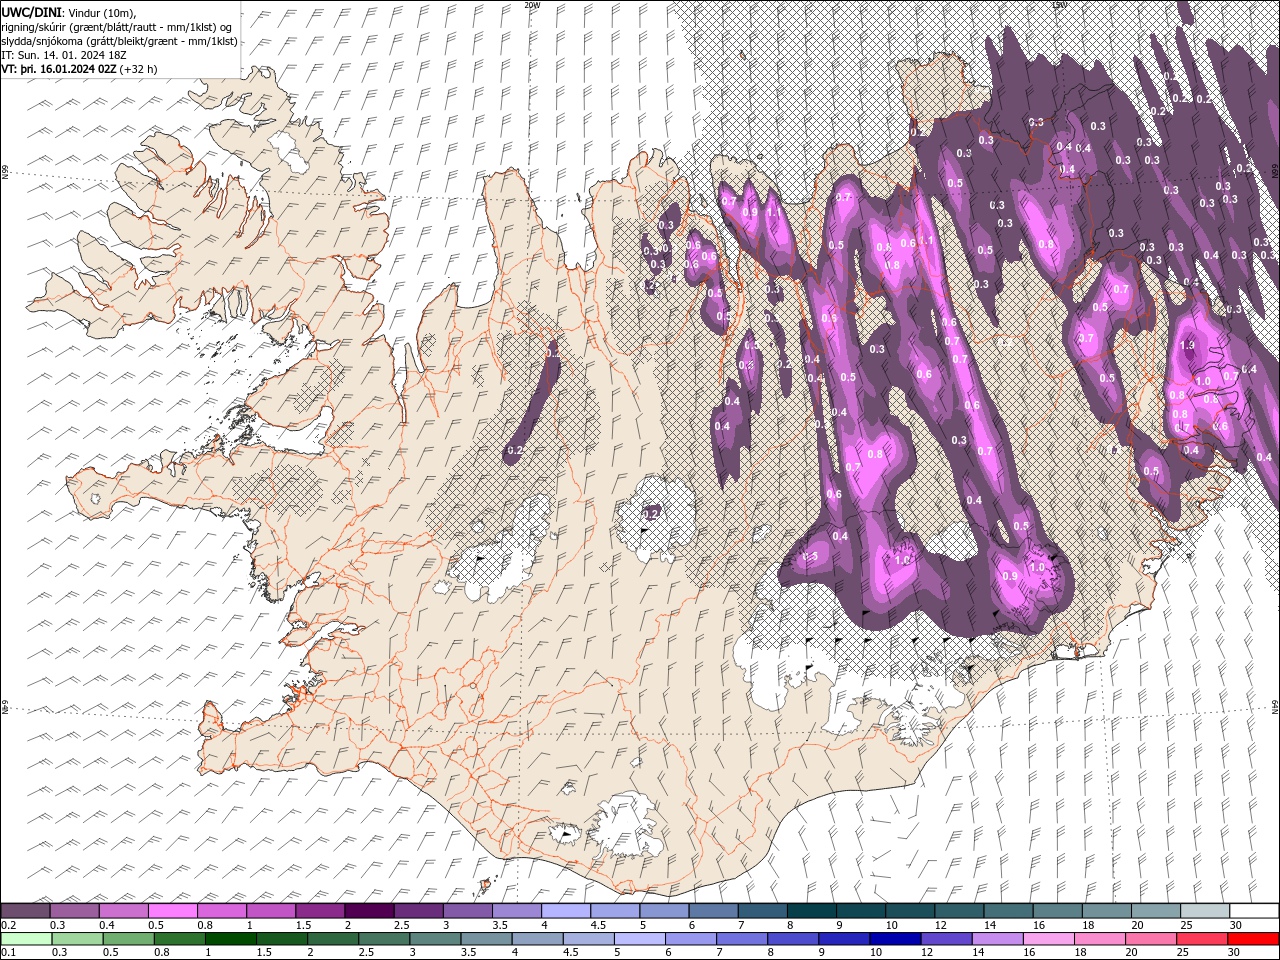1280x960 pixels.
Task: Pick the lower legend swatch starting at 4
Action: click(536, 939)
